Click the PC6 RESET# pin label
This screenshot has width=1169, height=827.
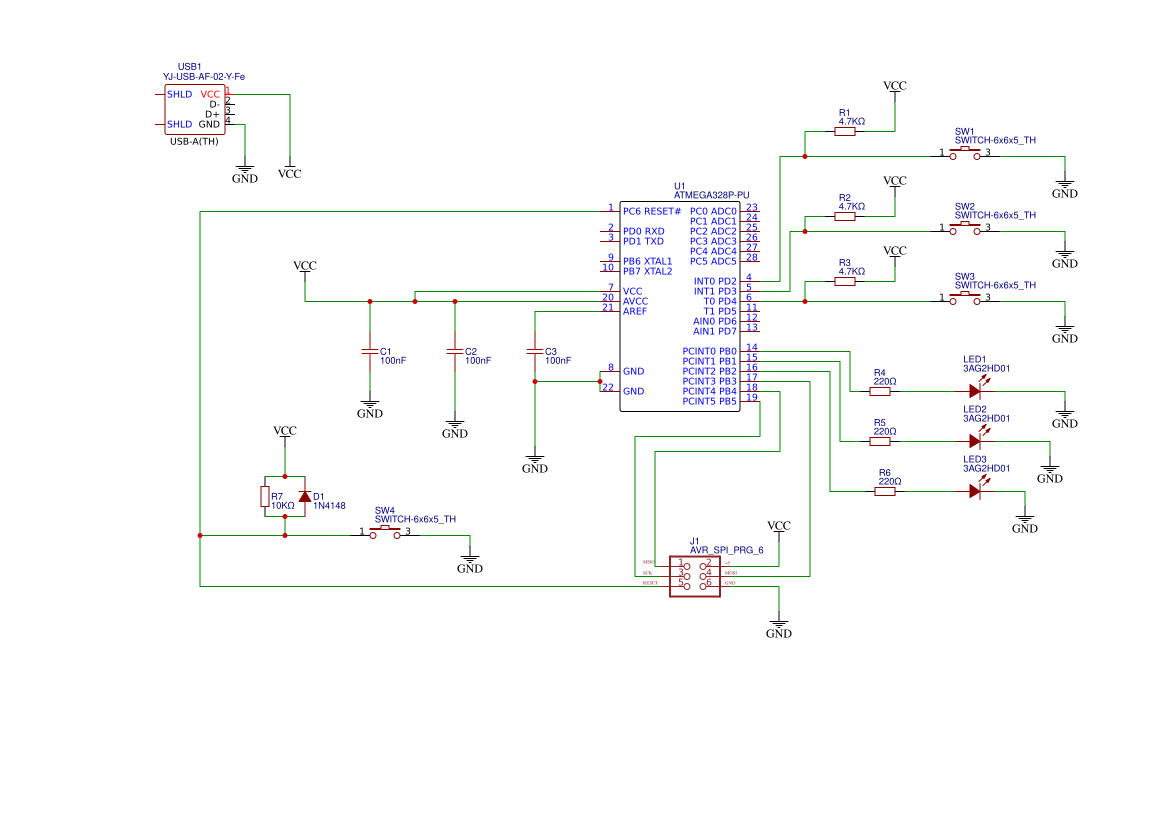652,212
